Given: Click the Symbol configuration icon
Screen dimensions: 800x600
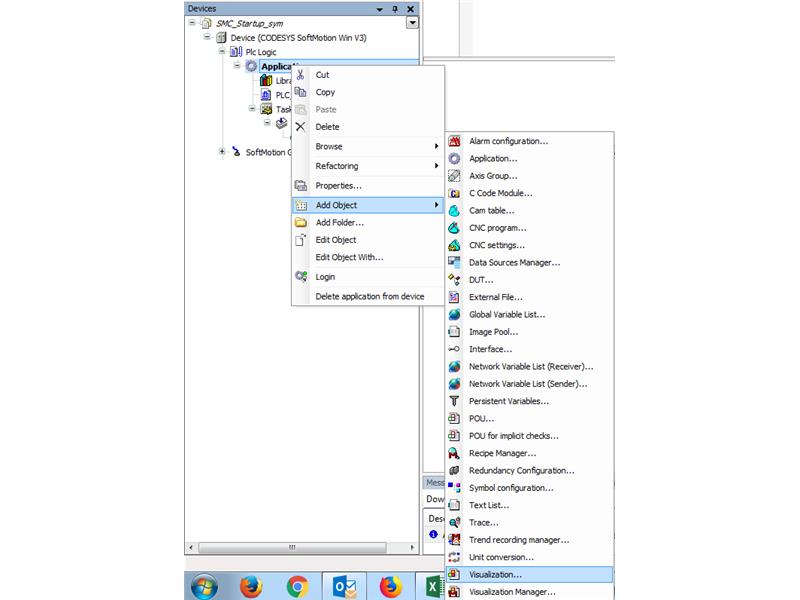Looking at the screenshot, I should [x=454, y=488].
